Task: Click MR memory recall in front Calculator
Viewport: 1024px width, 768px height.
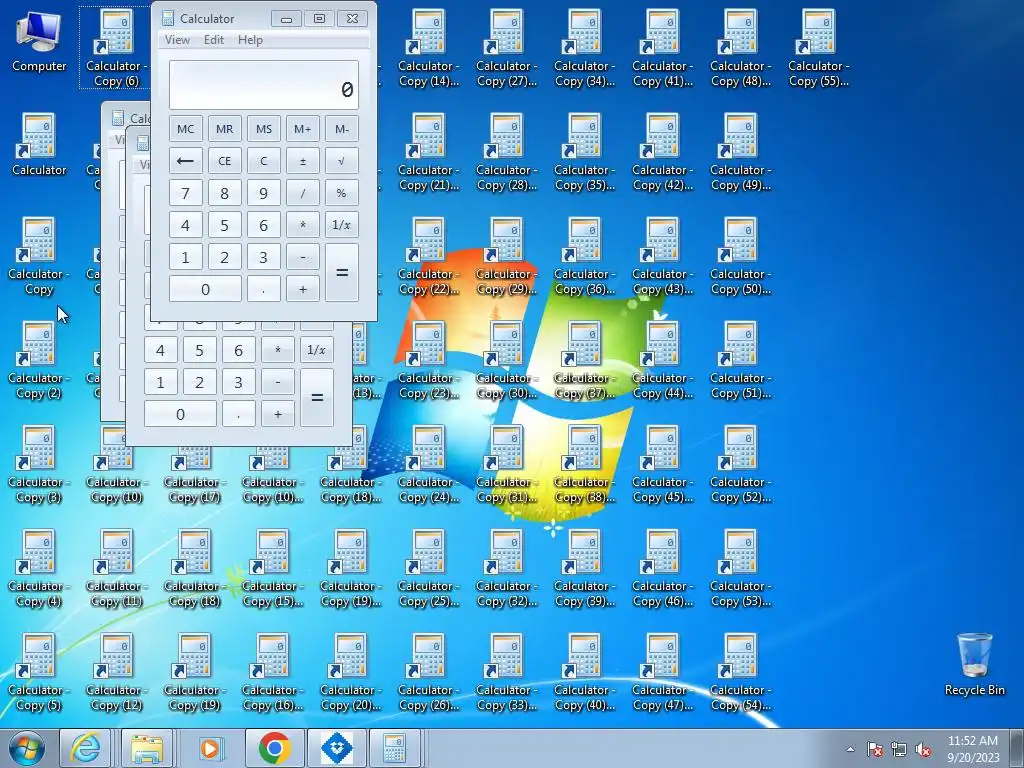Action: pyautogui.click(x=225, y=129)
